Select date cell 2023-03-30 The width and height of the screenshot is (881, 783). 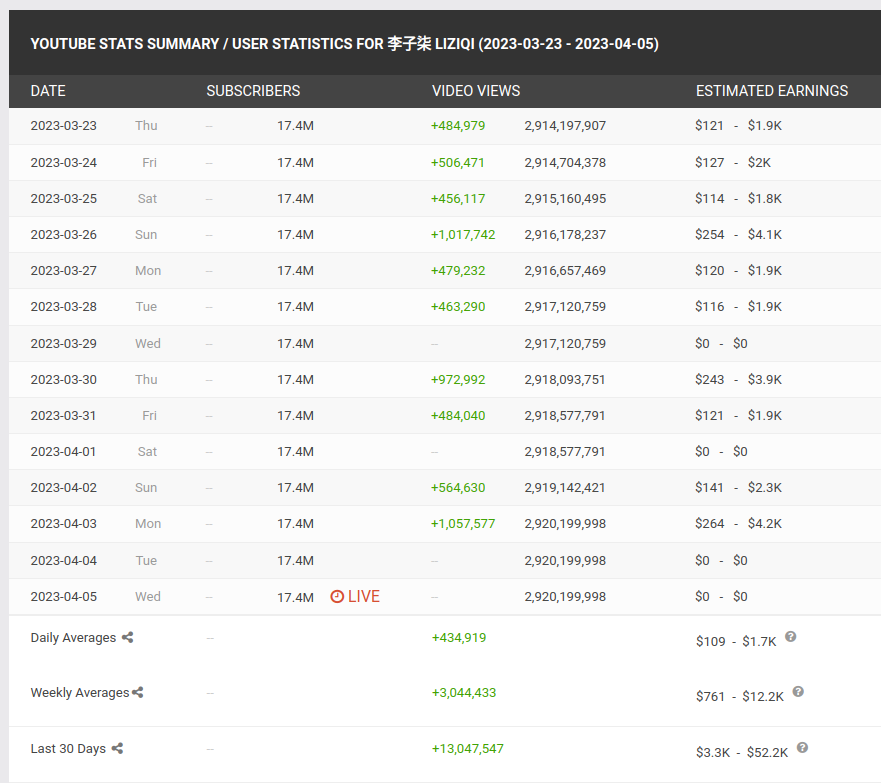tap(63, 380)
